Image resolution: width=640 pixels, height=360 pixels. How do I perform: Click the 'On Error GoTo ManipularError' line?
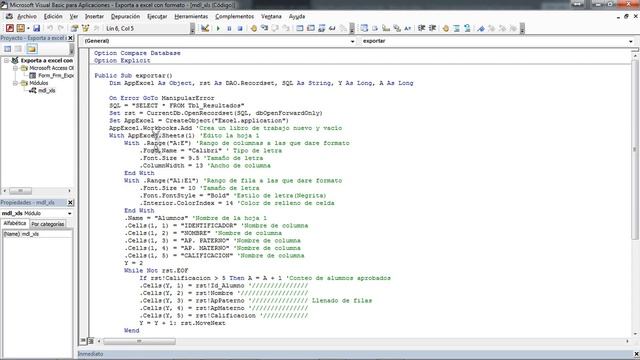click(162, 98)
